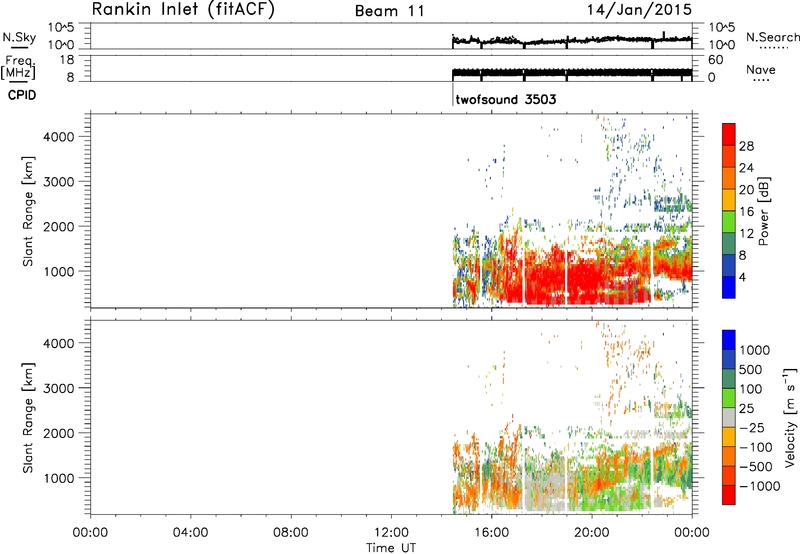
Task: Click the power panel 'Slant Range [km]' label
Action: [x=28, y=211]
